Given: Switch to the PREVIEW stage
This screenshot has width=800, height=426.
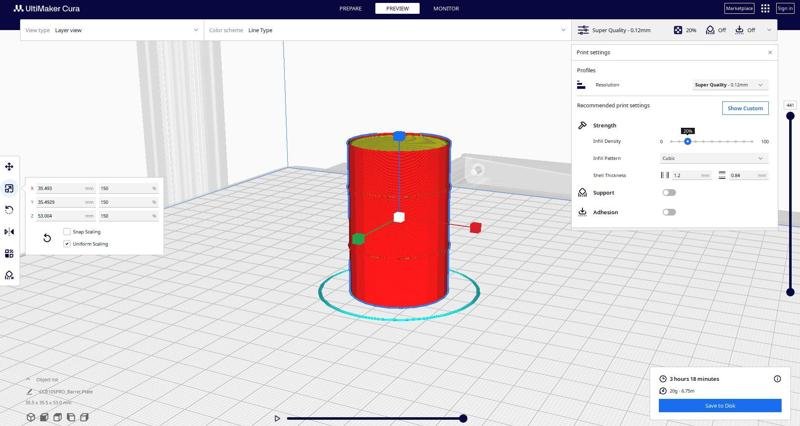Looking at the screenshot, I should click(x=397, y=8).
